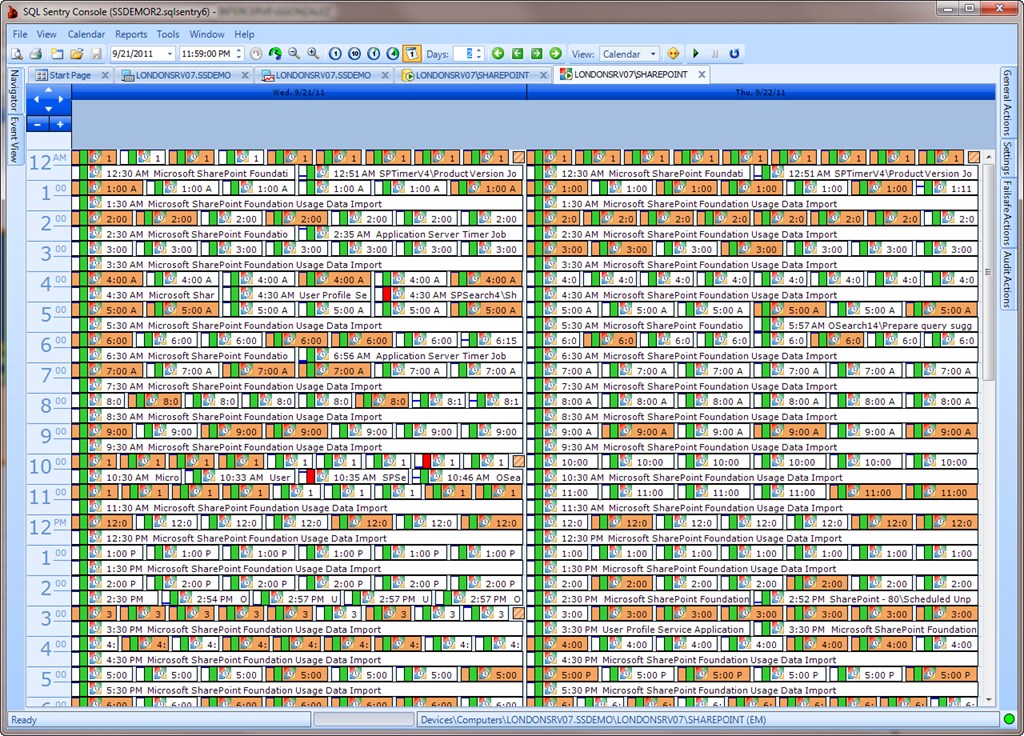Open the Help menu

pos(244,35)
